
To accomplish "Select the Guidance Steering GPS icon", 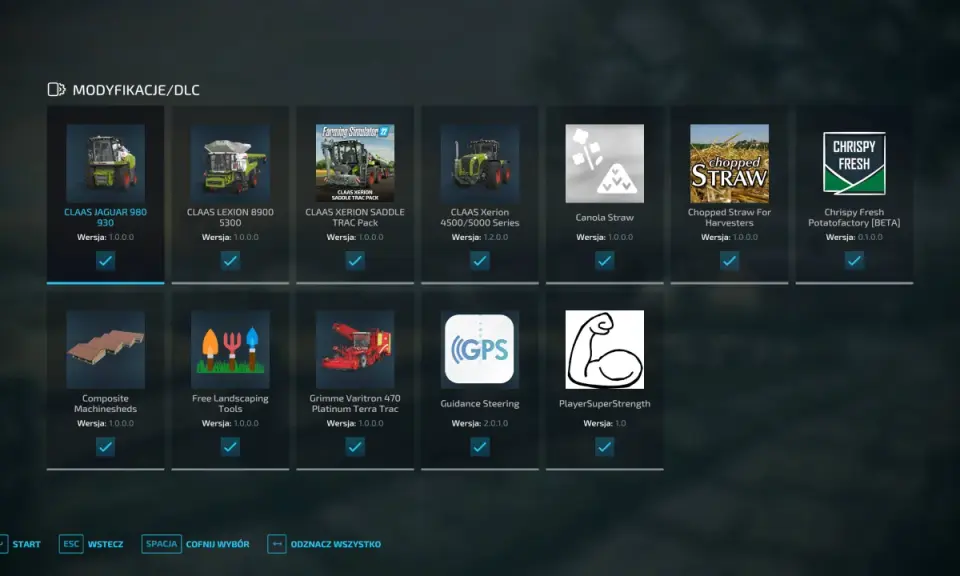I will pyautogui.click(x=480, y=350).
